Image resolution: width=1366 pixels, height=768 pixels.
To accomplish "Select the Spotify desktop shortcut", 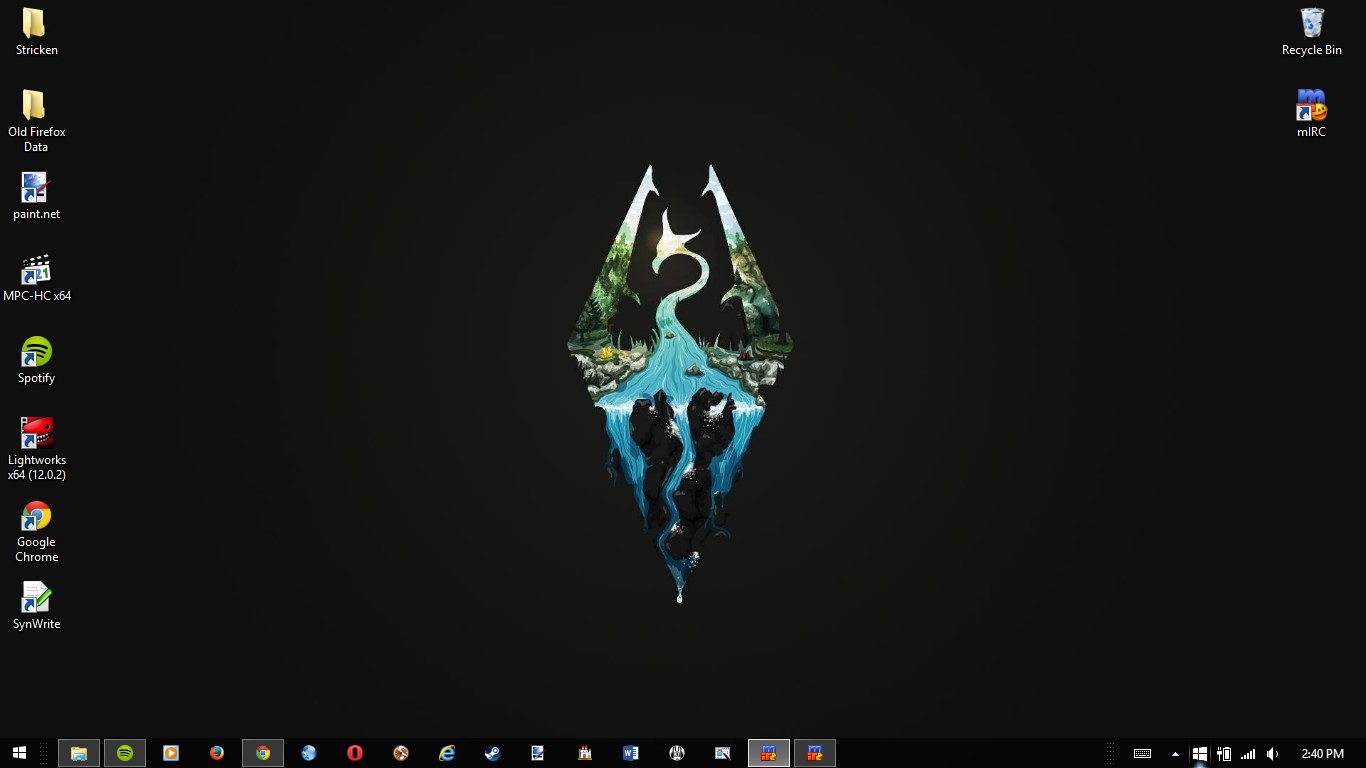I will click(x=36, y=360).
